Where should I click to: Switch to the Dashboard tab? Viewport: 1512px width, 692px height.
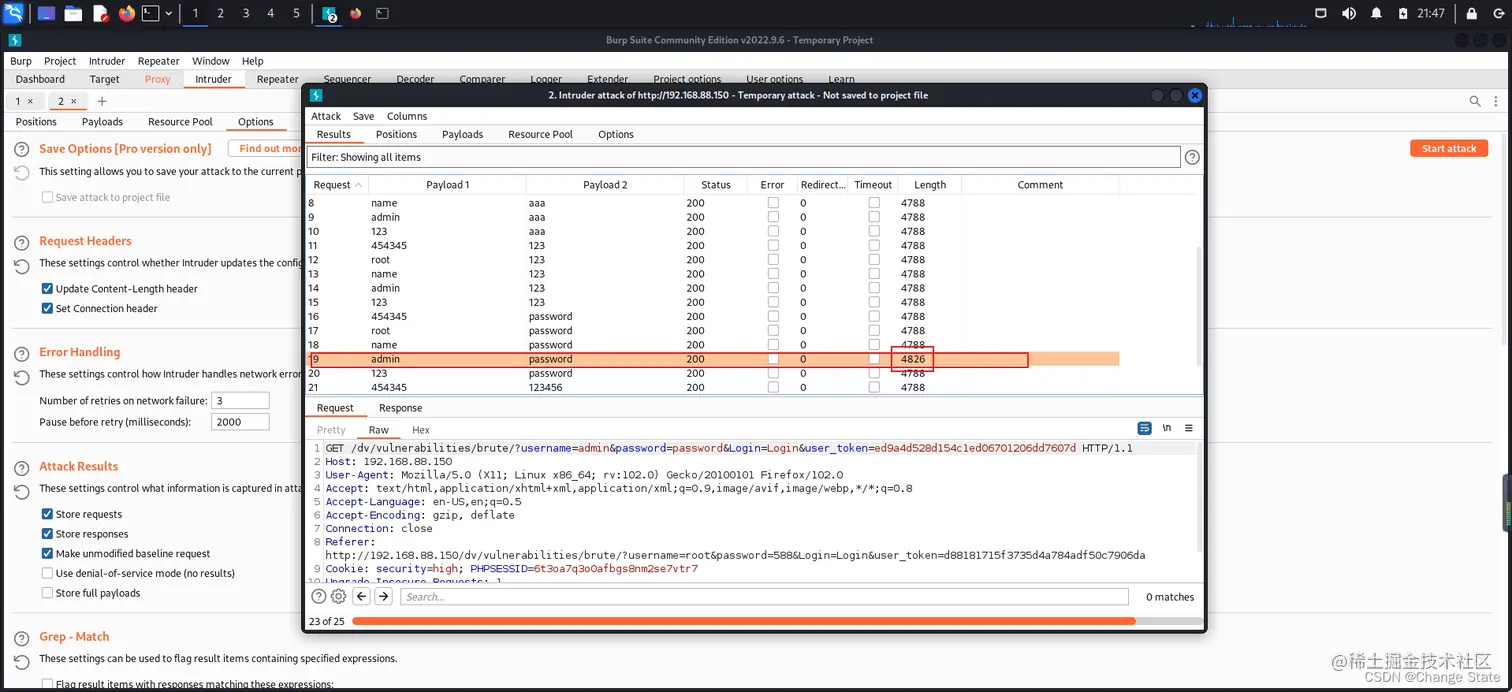(40, 79)
